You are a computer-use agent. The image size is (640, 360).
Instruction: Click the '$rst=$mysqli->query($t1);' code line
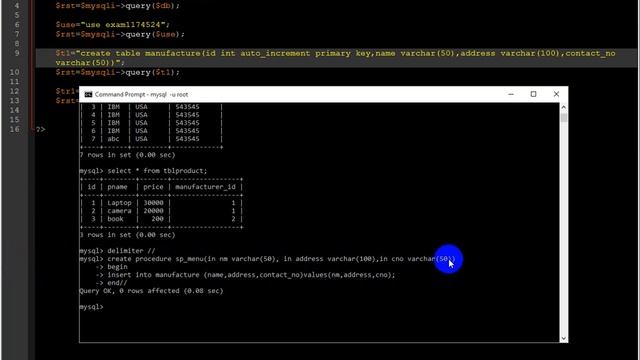(x=118, y=72)
